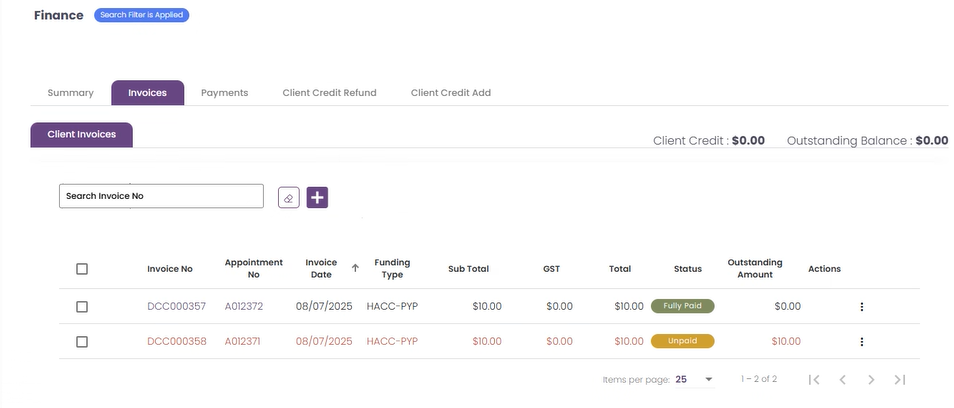Viewport: 954px width, 408px height.
Task: Open invoice link DCC000358
Action: pos(176,342)
